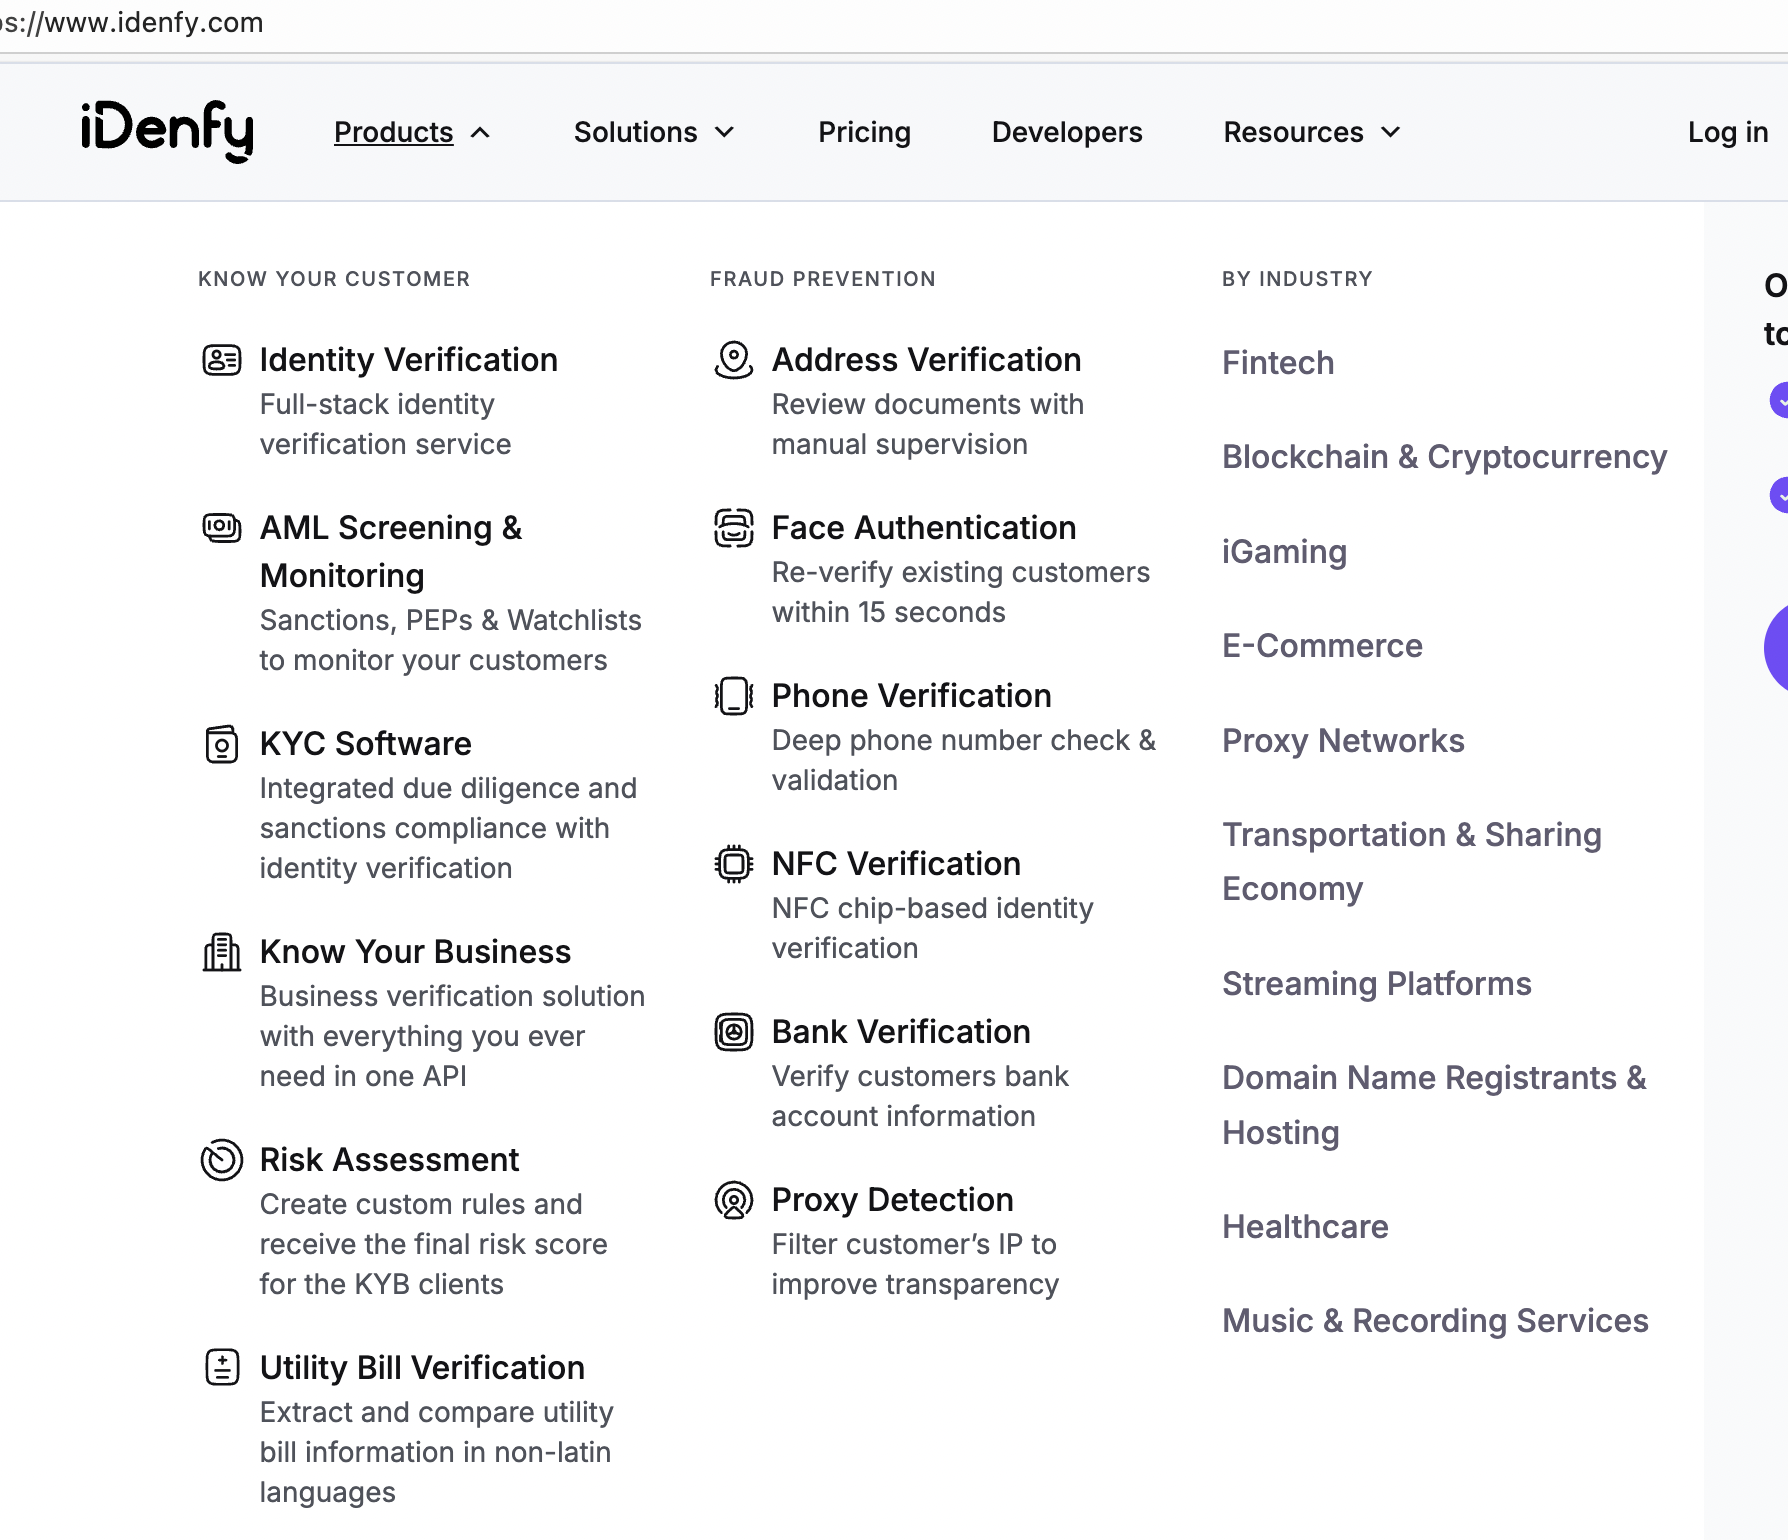Click the Face Authentication face scan icon
The height and width of the screenshot is (1540, 1788).
click(734, 528)
